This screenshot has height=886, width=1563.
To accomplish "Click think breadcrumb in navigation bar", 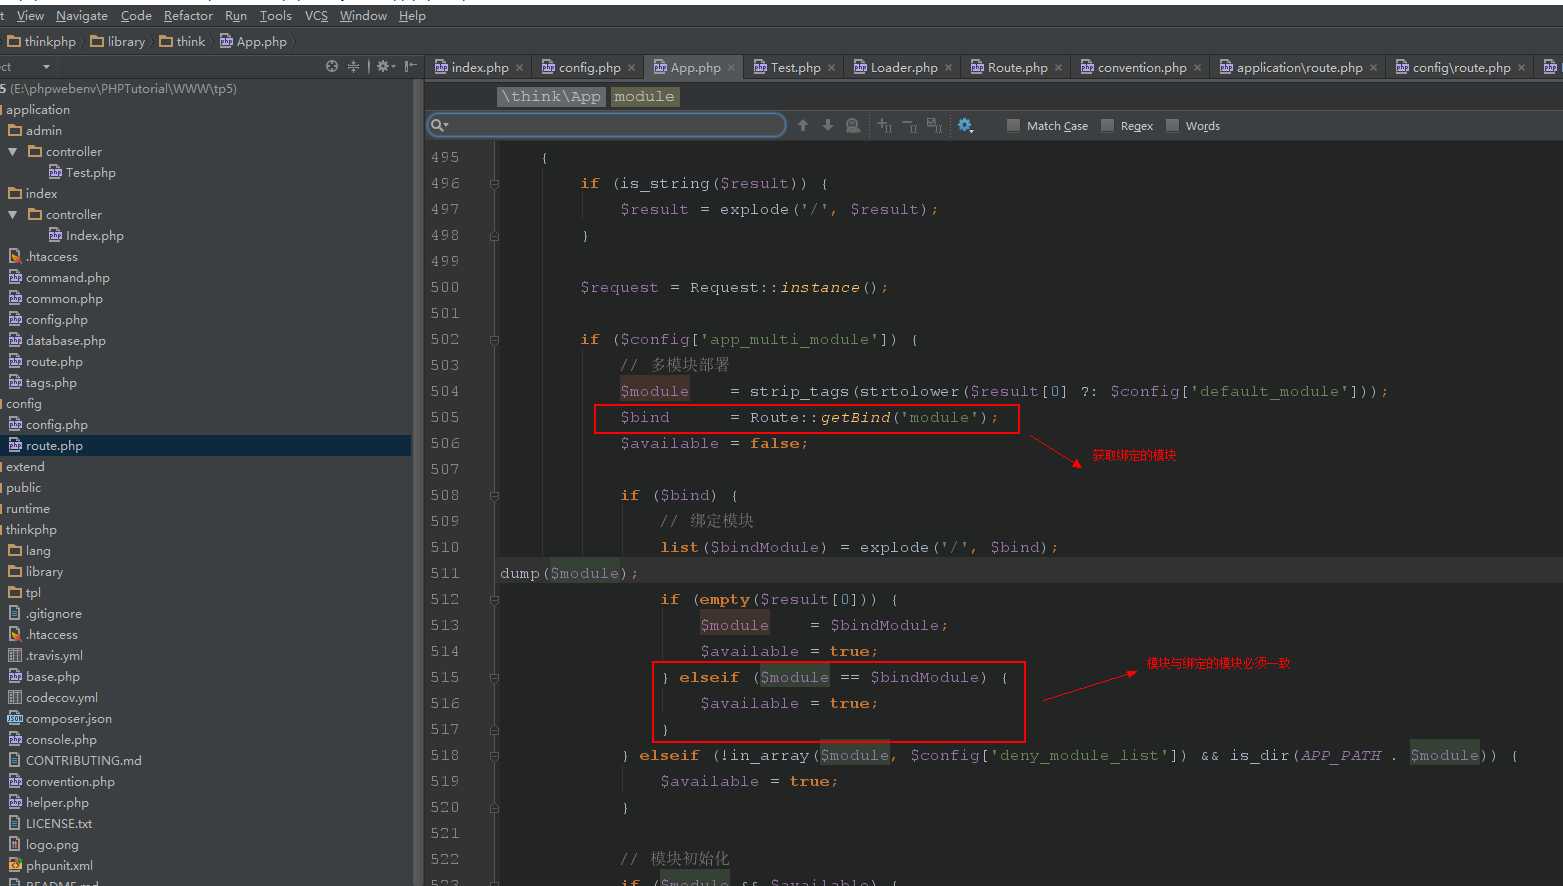I will (182, 42).
